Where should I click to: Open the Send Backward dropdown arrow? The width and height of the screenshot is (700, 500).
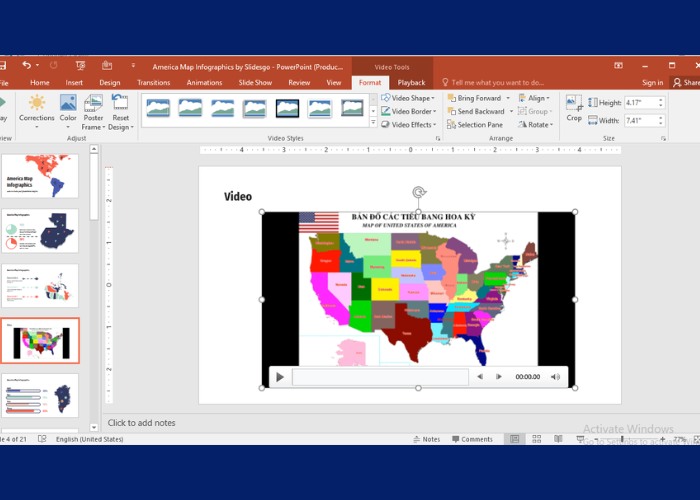511,112
